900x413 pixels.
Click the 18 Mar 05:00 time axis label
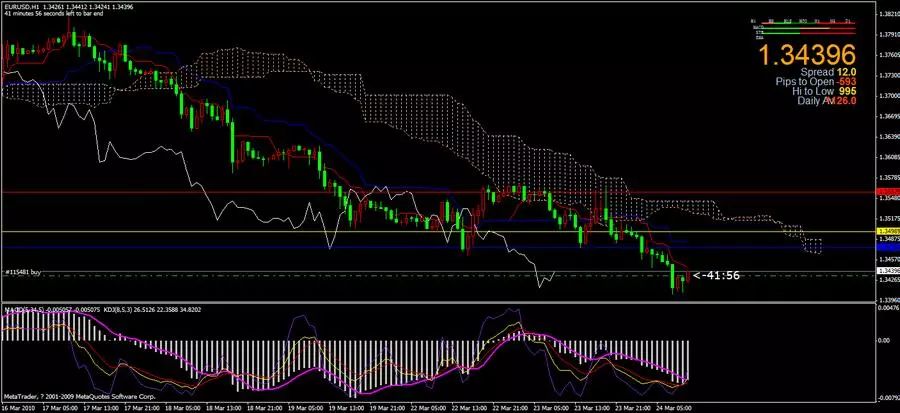[x=184, y=408]
